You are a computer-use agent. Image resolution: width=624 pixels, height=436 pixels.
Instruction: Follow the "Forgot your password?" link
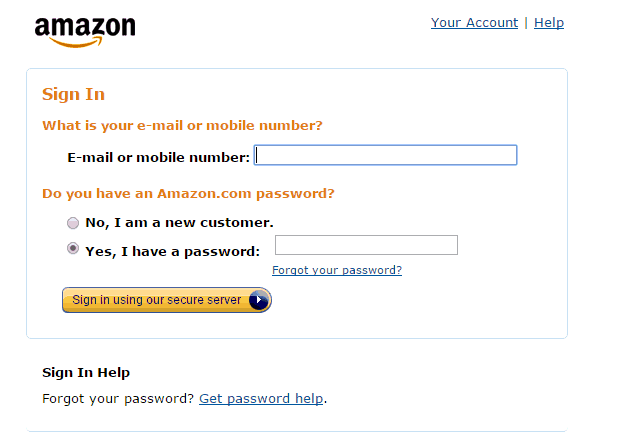point(337,270)
